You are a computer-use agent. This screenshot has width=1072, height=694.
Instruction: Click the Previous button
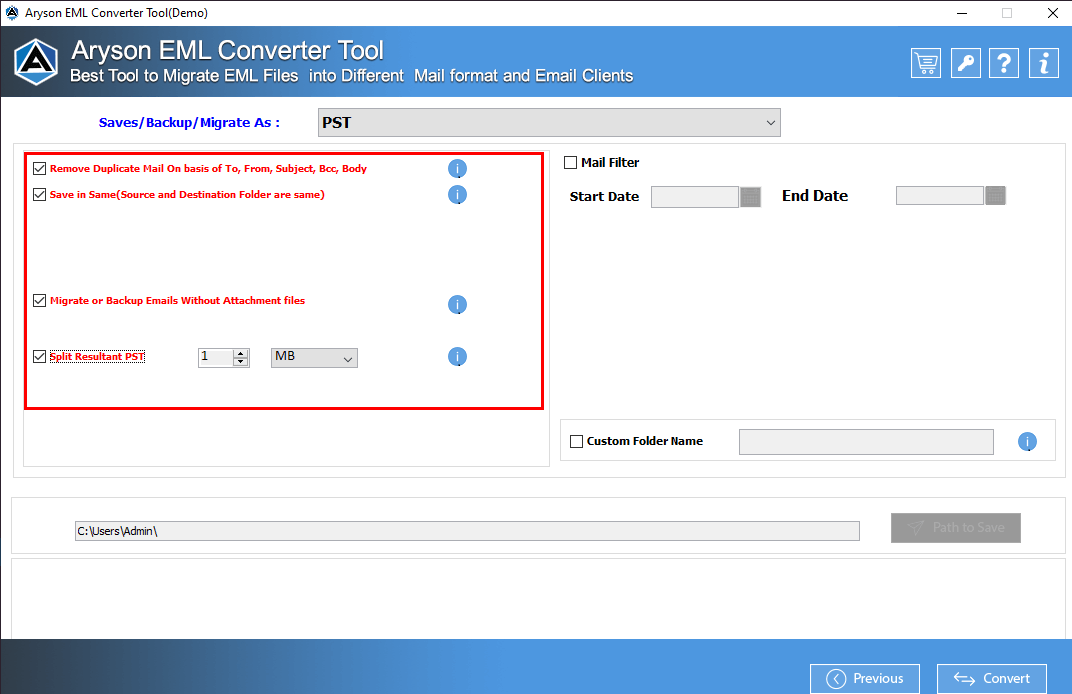(865, 678)
